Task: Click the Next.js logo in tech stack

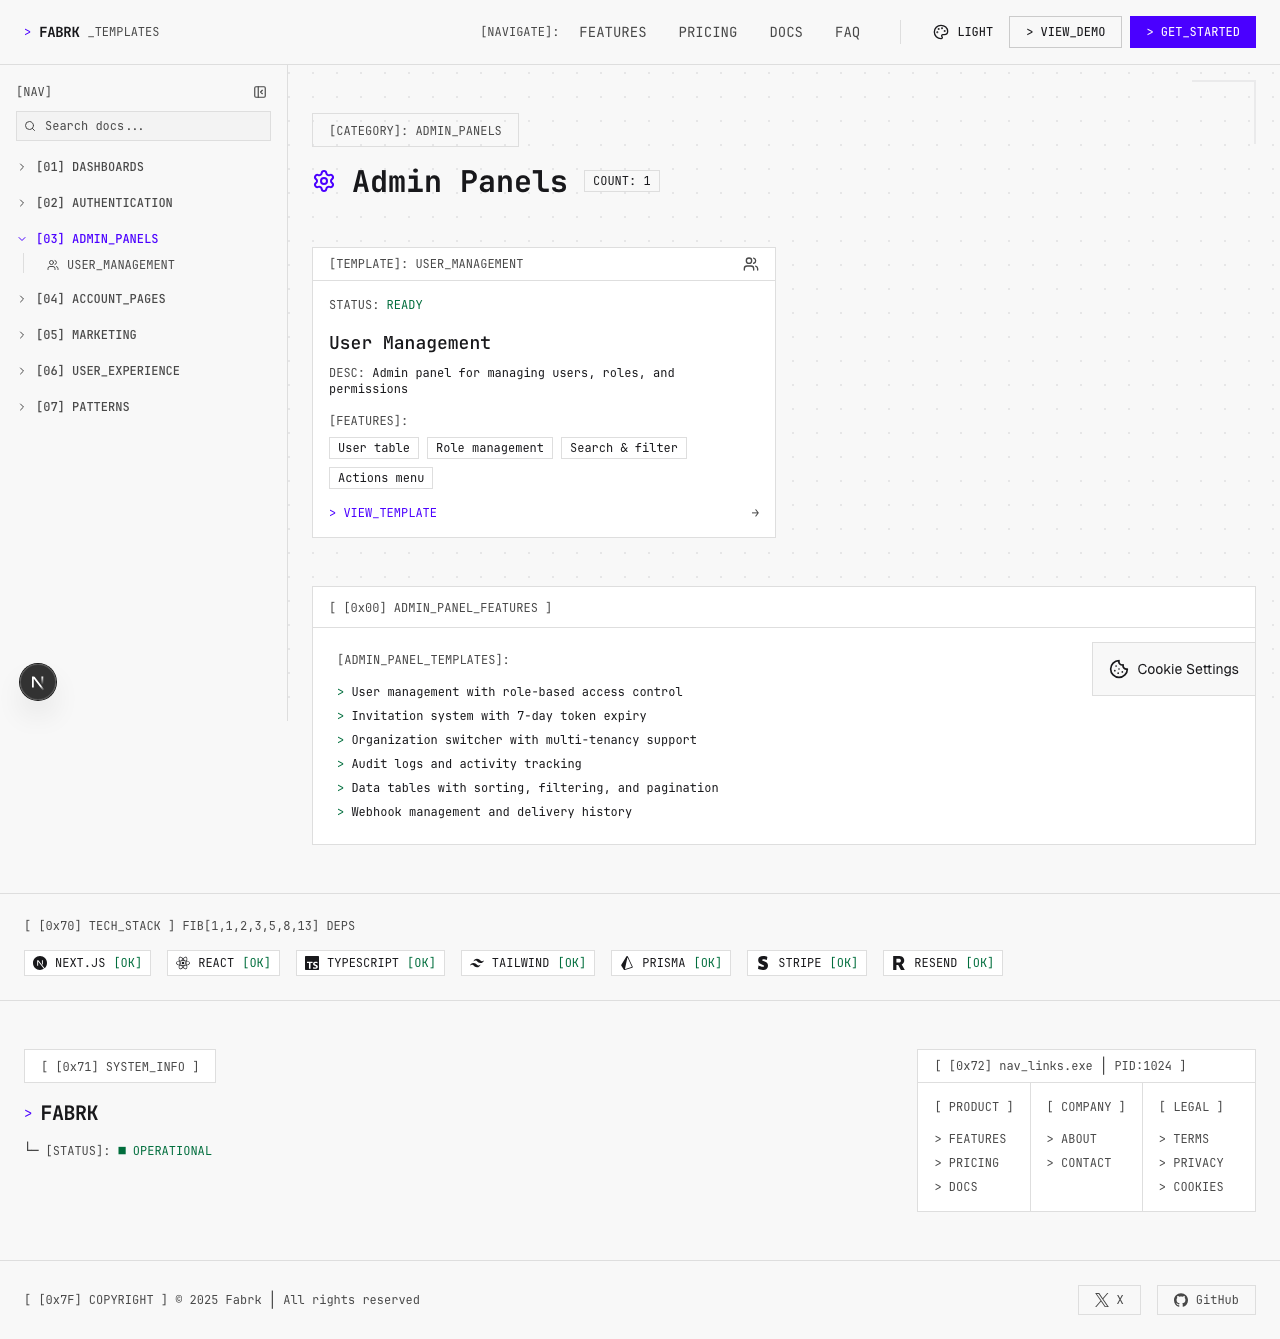Action: click(40, 963)
